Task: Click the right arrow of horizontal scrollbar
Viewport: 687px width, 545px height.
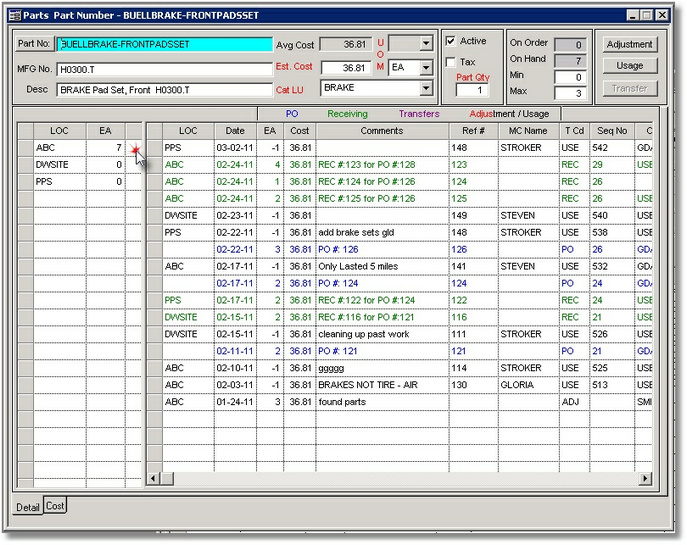Action: (645, 479)
